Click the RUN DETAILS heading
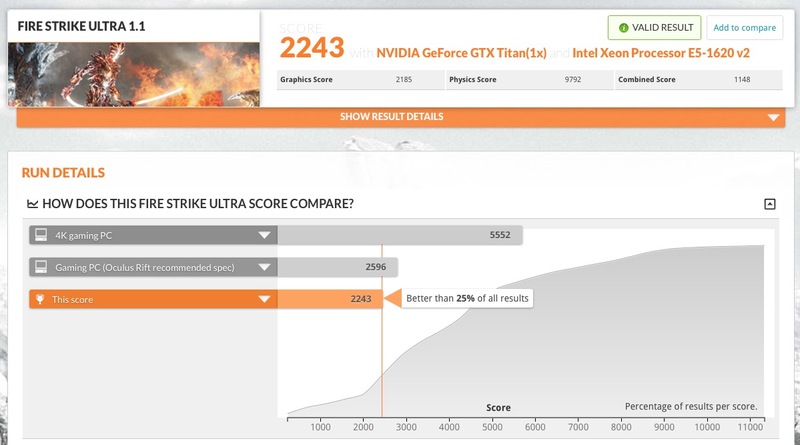Screen dimensions: 800x445 [63, 173]
